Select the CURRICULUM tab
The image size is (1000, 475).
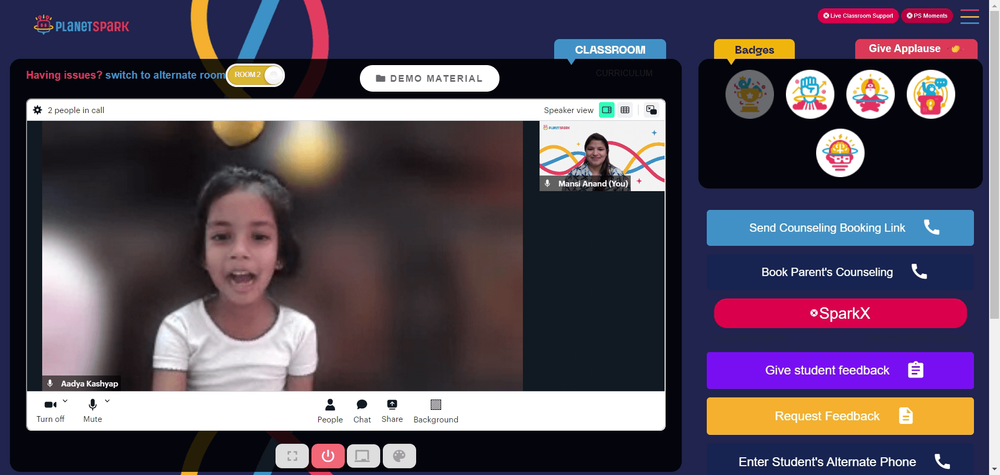(x=624, y=73)
